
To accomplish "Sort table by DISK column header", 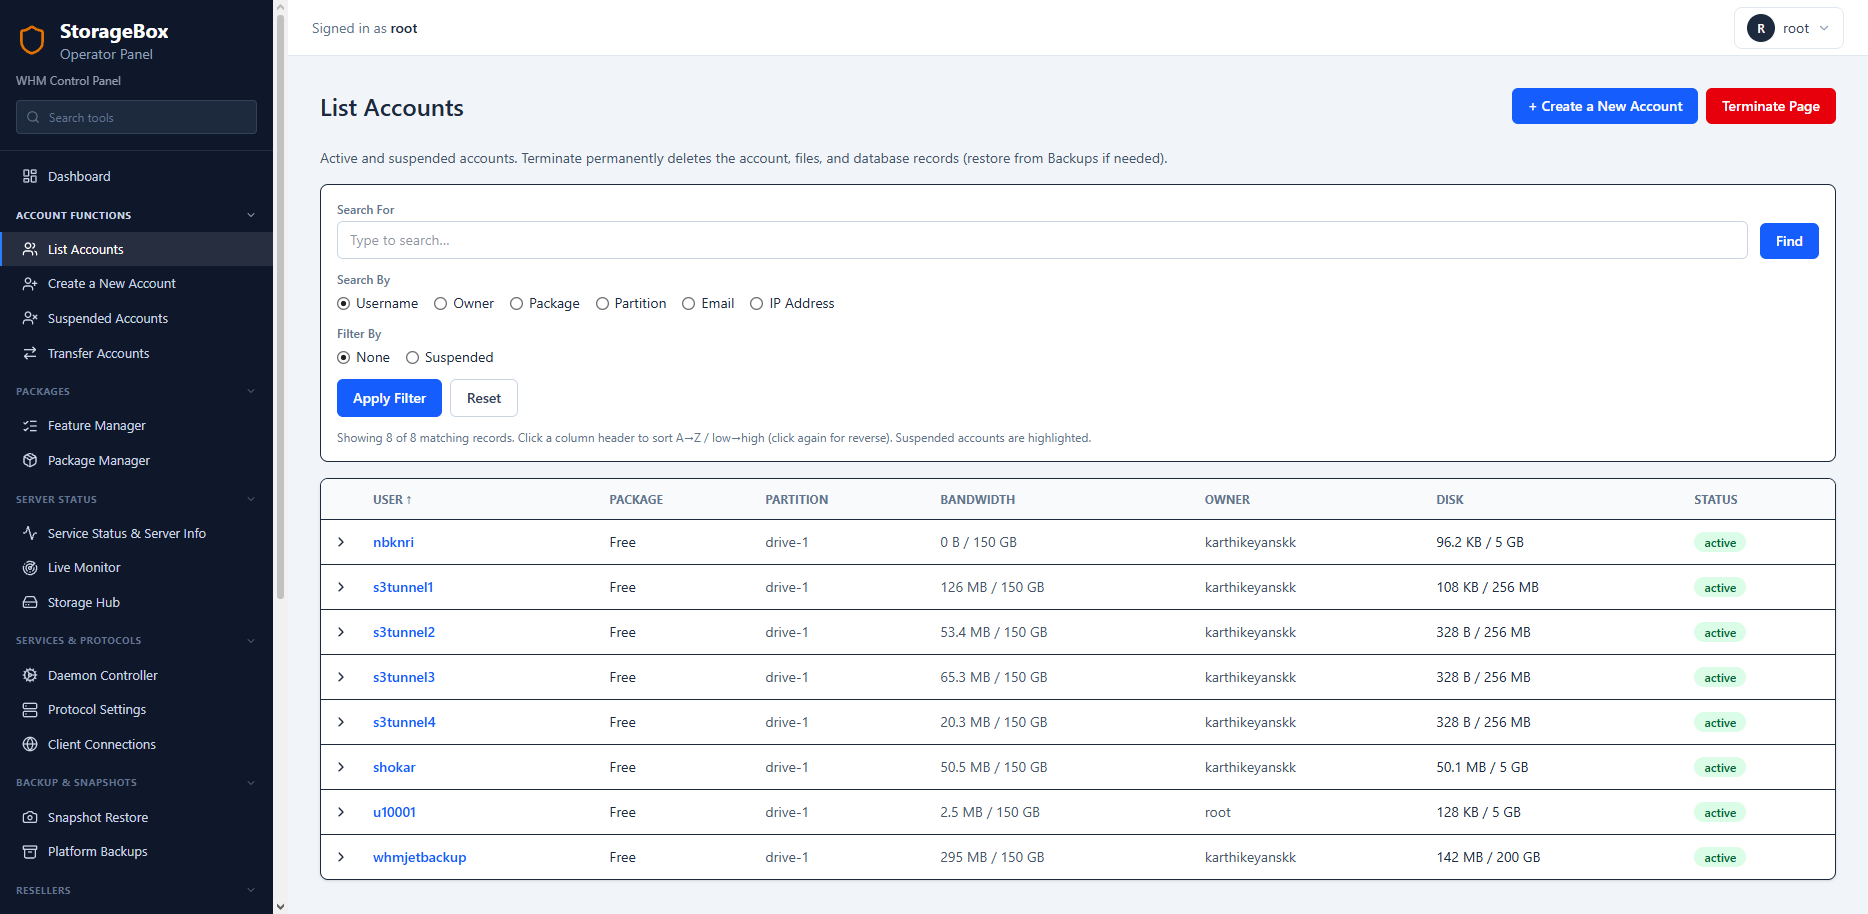I will 1450,499.
